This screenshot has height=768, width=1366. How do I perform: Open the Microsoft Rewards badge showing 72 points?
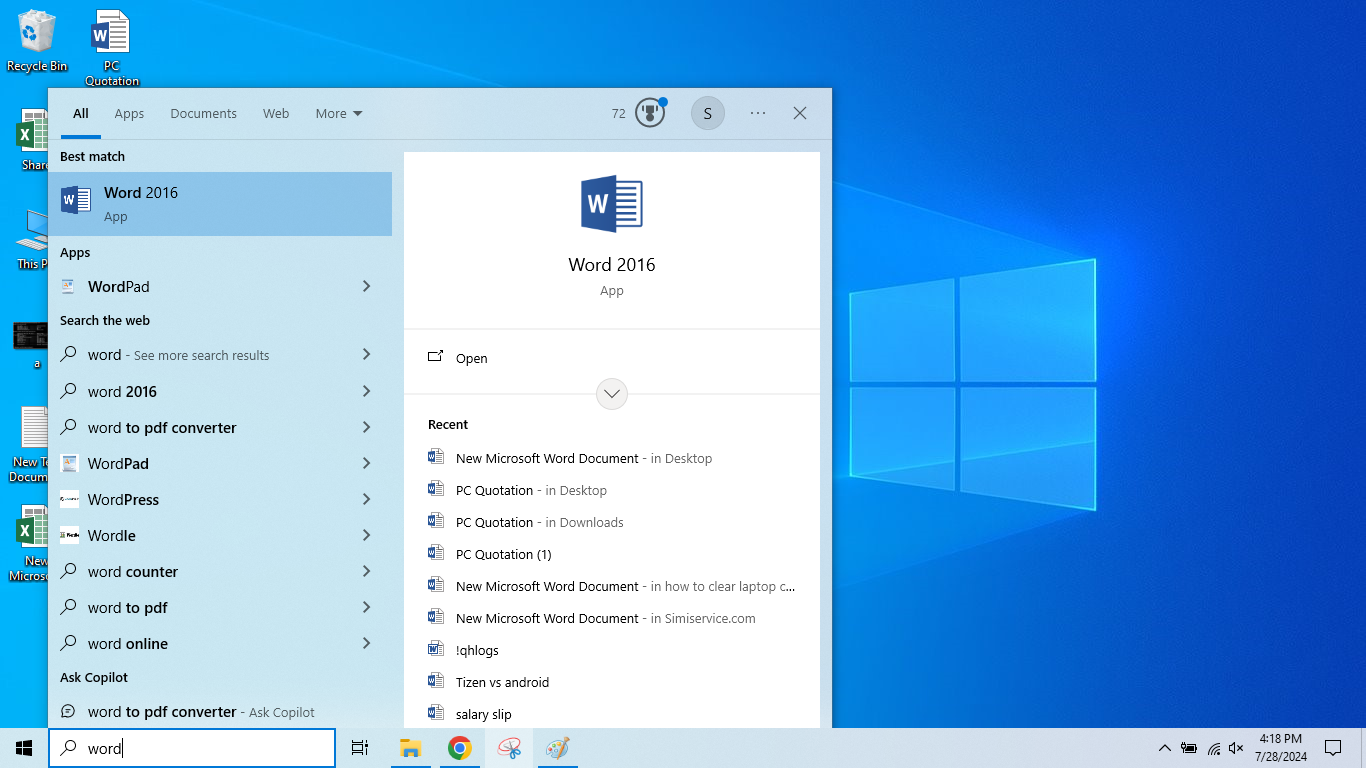point(649,113)
